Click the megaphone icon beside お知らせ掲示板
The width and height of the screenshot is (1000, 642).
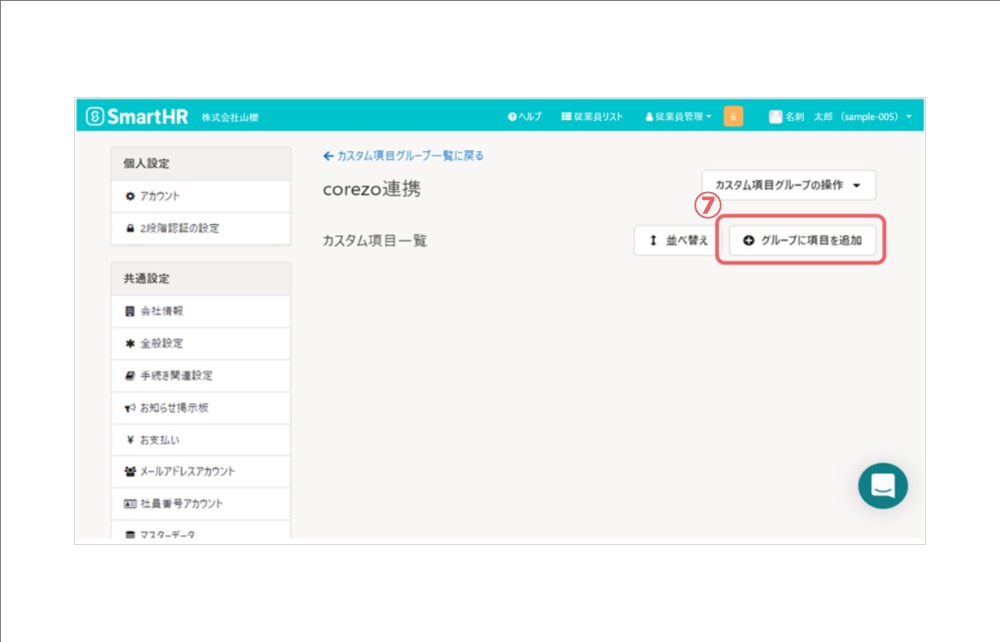pyautogui.click(x=130, y=408)
